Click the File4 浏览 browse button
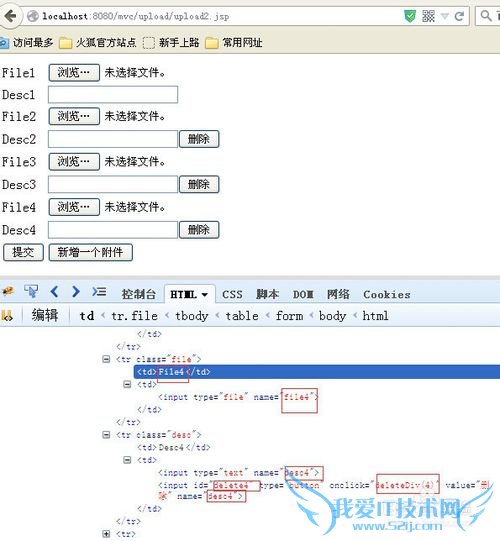The height and width of the screenshot is (541, 500). click(74, 207)
